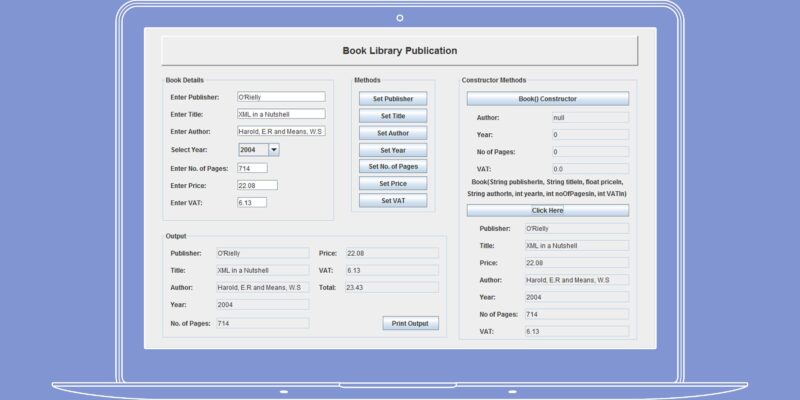Focus the Enter Title text field
The image size is (800, 400).
[281, 114]
